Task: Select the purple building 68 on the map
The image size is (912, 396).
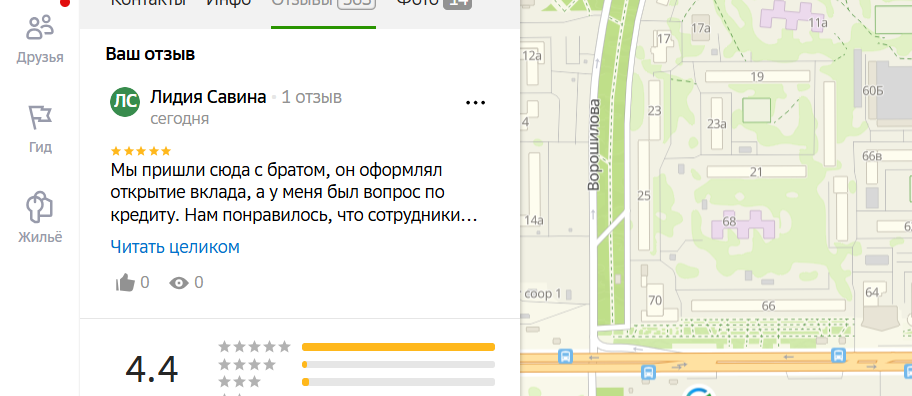Action: (743, 224)
